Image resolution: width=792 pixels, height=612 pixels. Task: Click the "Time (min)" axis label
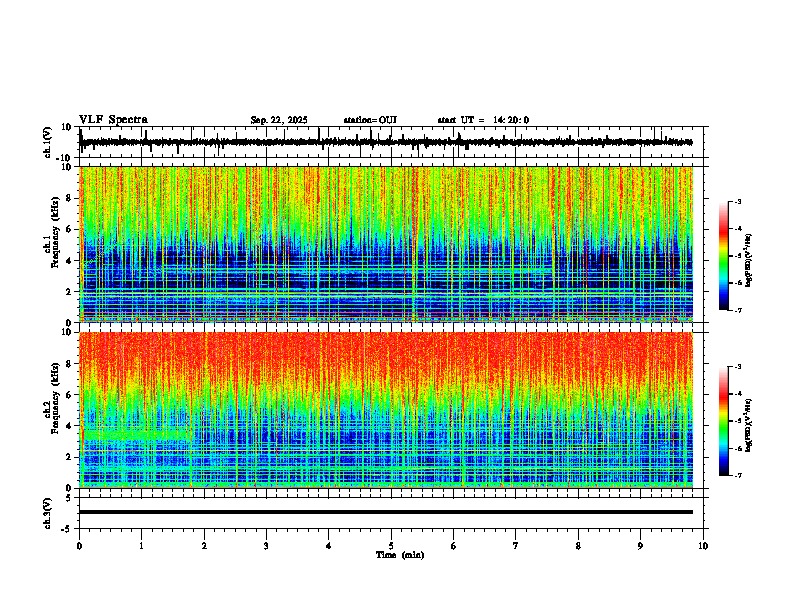pos(400,555)
